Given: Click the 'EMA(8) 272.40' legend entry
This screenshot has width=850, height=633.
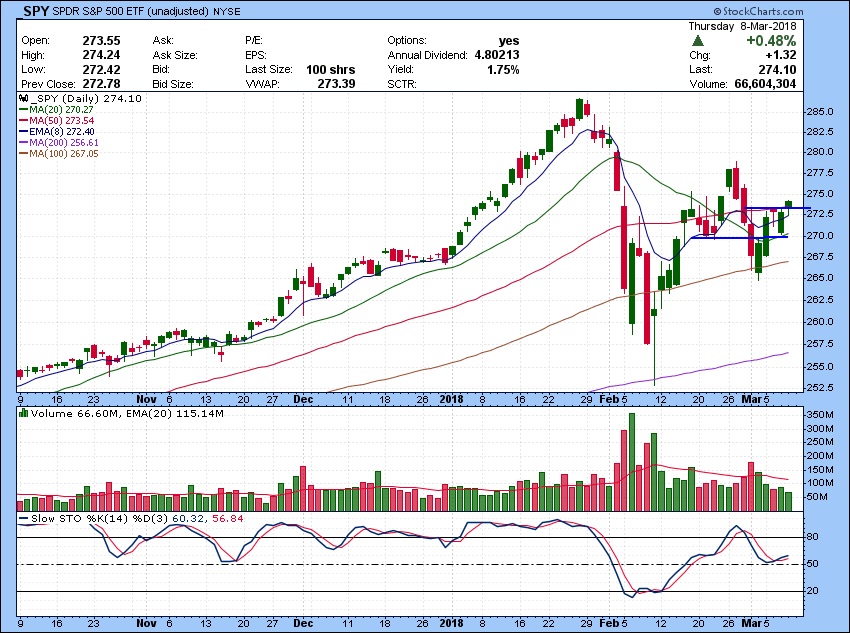Looking at the screenshot, I should [x=64, y=132].
